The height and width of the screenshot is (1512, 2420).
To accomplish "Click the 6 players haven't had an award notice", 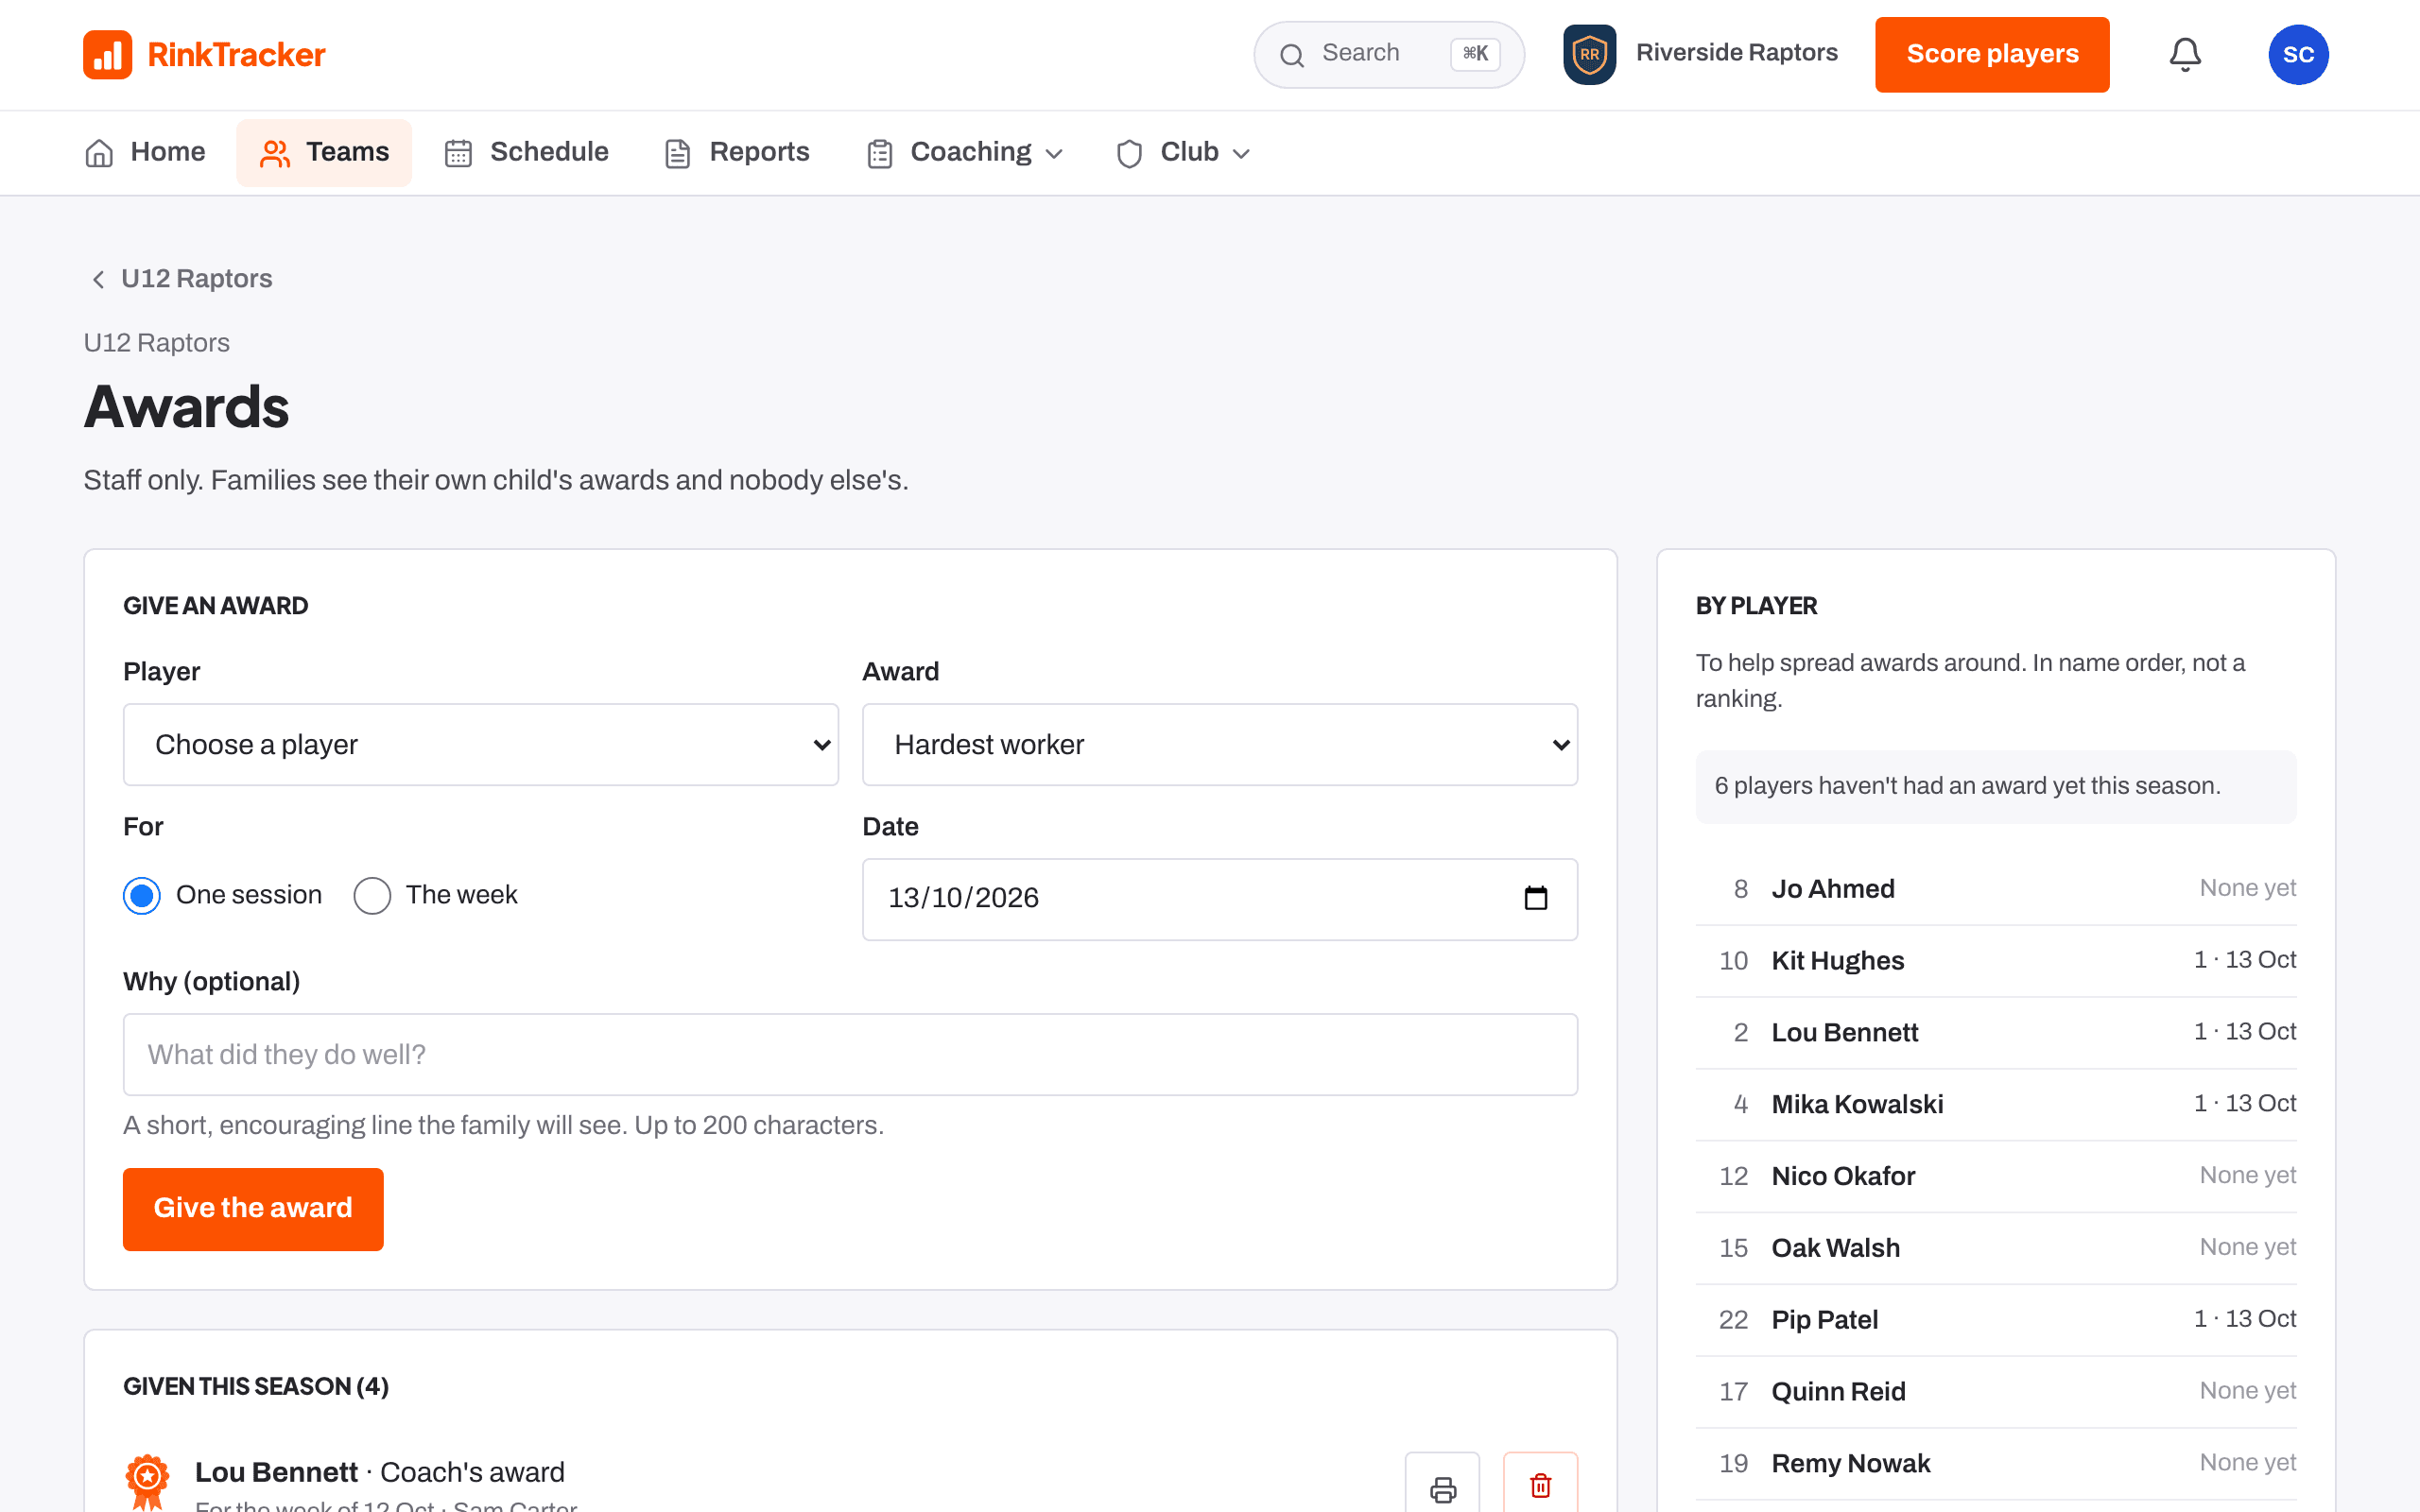I will 1995,787.
